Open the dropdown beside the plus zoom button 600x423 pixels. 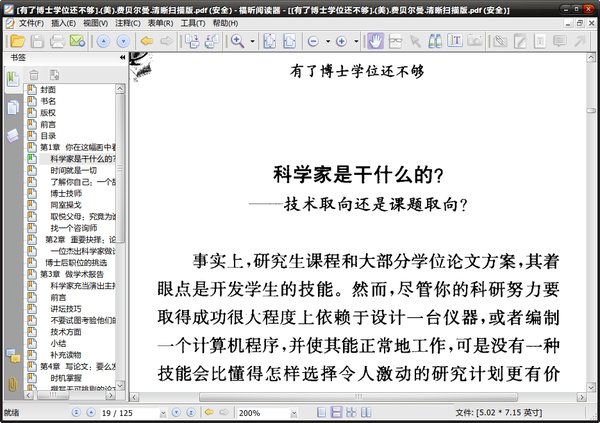coord(356,41)
